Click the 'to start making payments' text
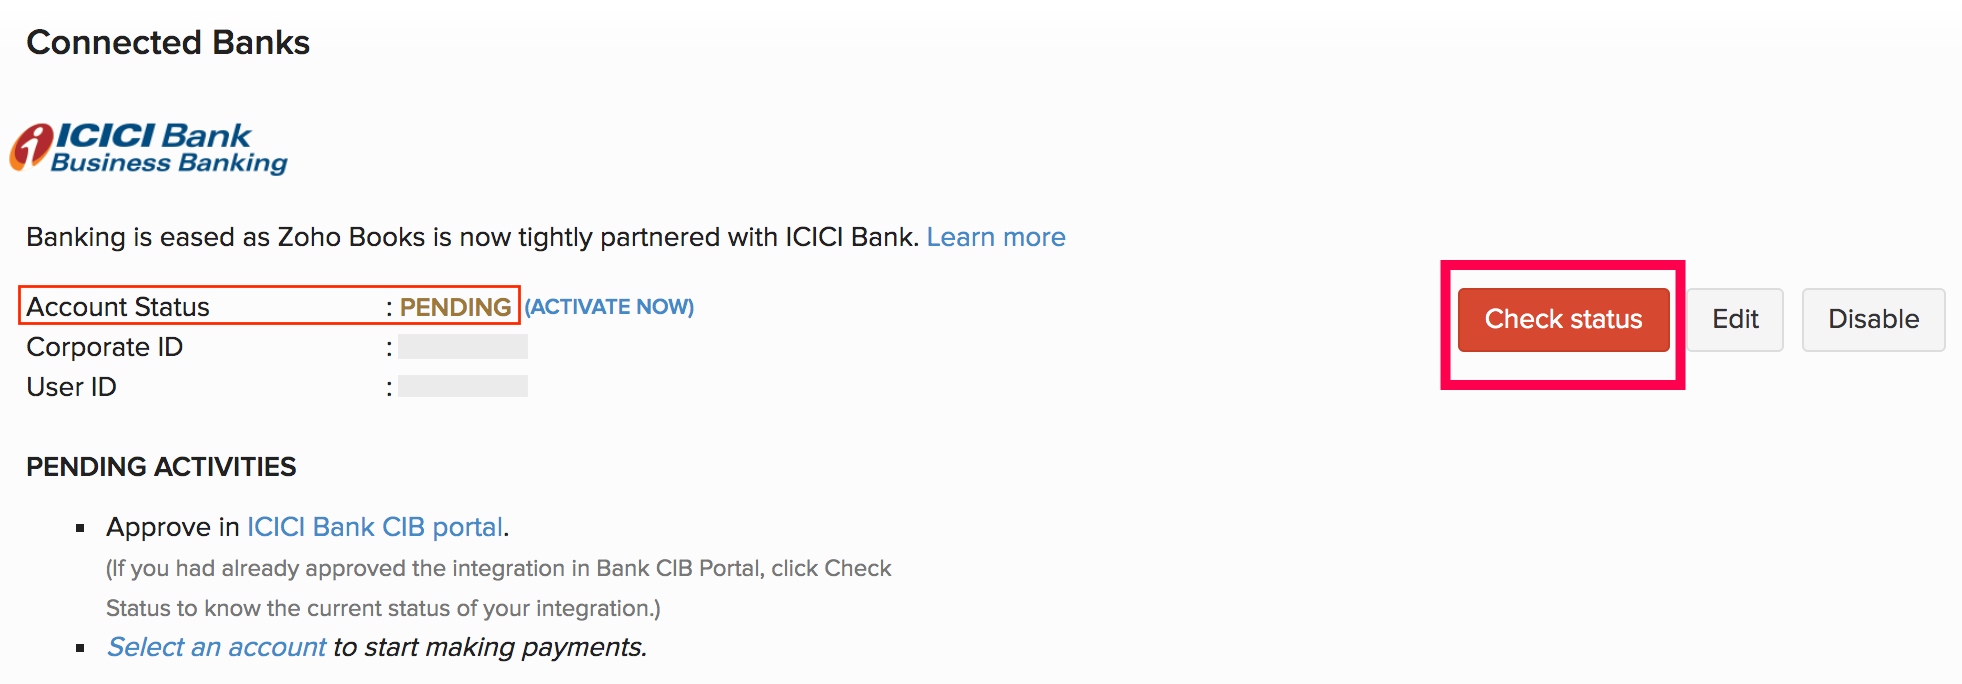 [x=490, y=647]
